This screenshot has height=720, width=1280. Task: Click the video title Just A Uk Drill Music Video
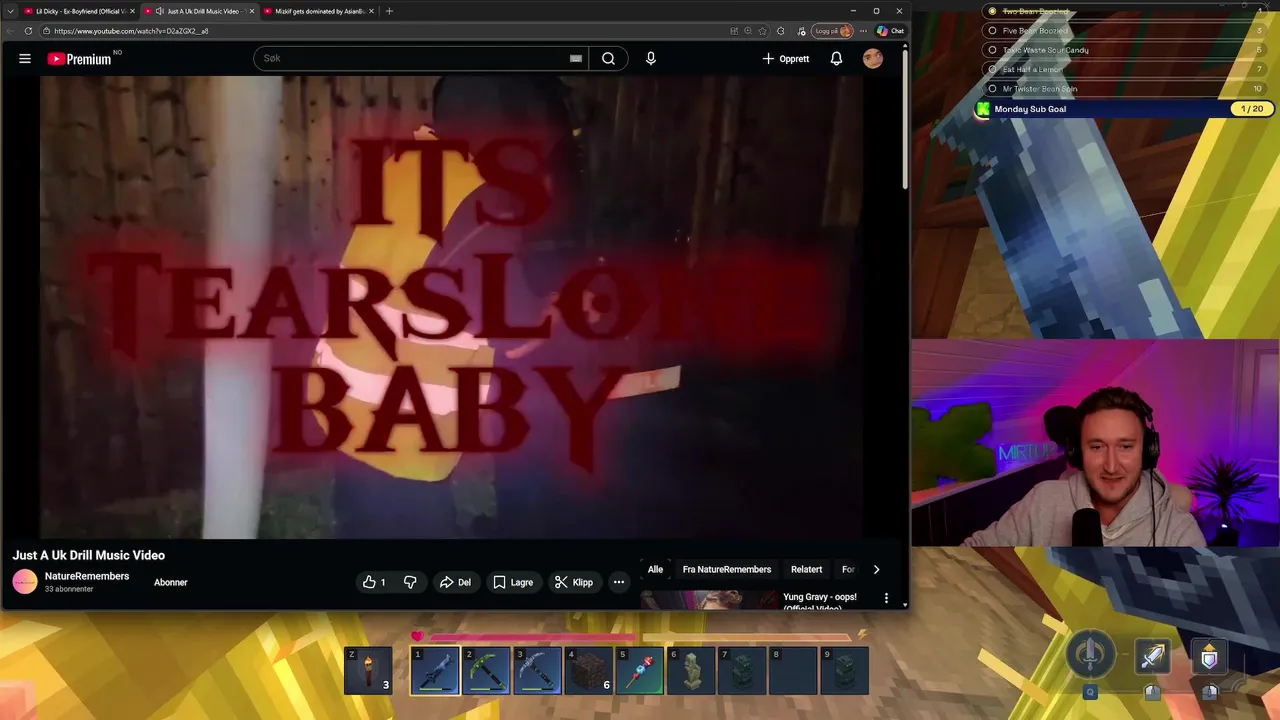(89, 555)
